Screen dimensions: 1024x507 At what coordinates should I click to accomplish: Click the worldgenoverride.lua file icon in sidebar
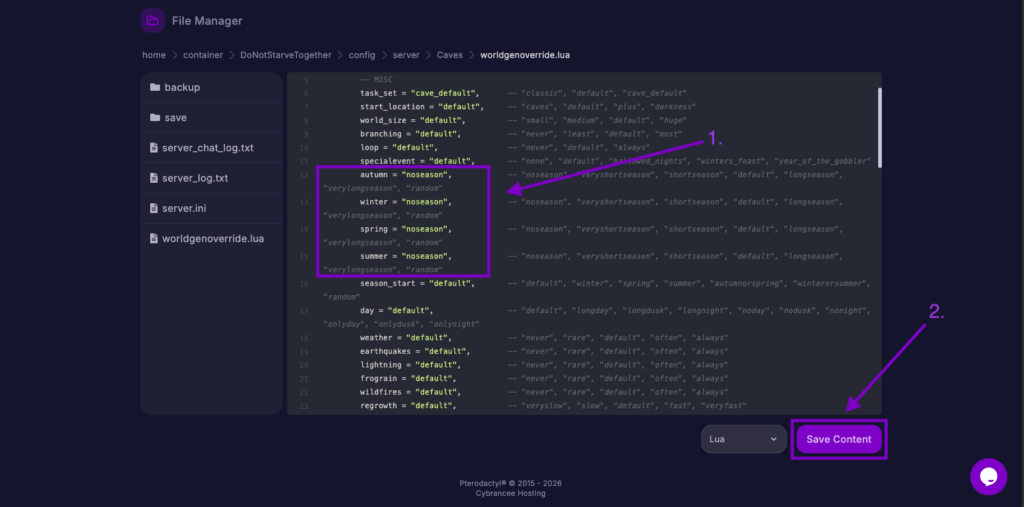154,238
